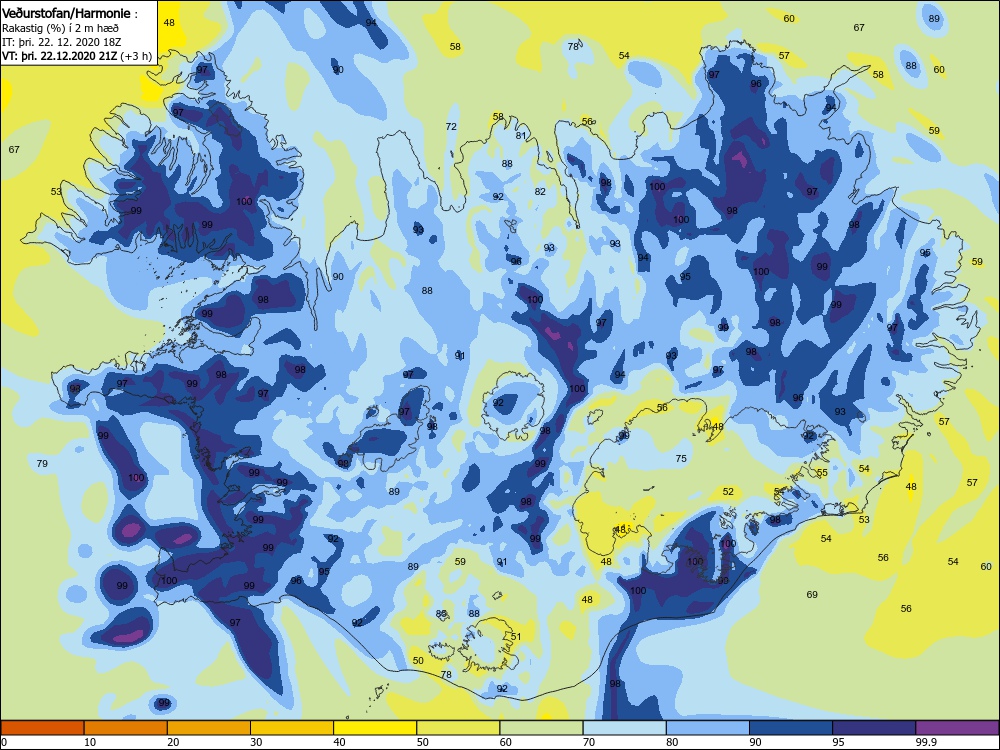Select the "50" humidity value near the south coast
The width and height of the screenshot is (1000, 750).
click(x=418, y=660)
